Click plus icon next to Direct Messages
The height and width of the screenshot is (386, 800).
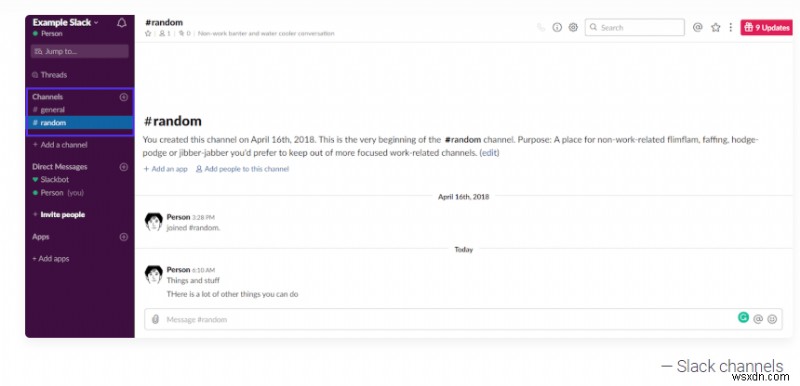[123, 167]
